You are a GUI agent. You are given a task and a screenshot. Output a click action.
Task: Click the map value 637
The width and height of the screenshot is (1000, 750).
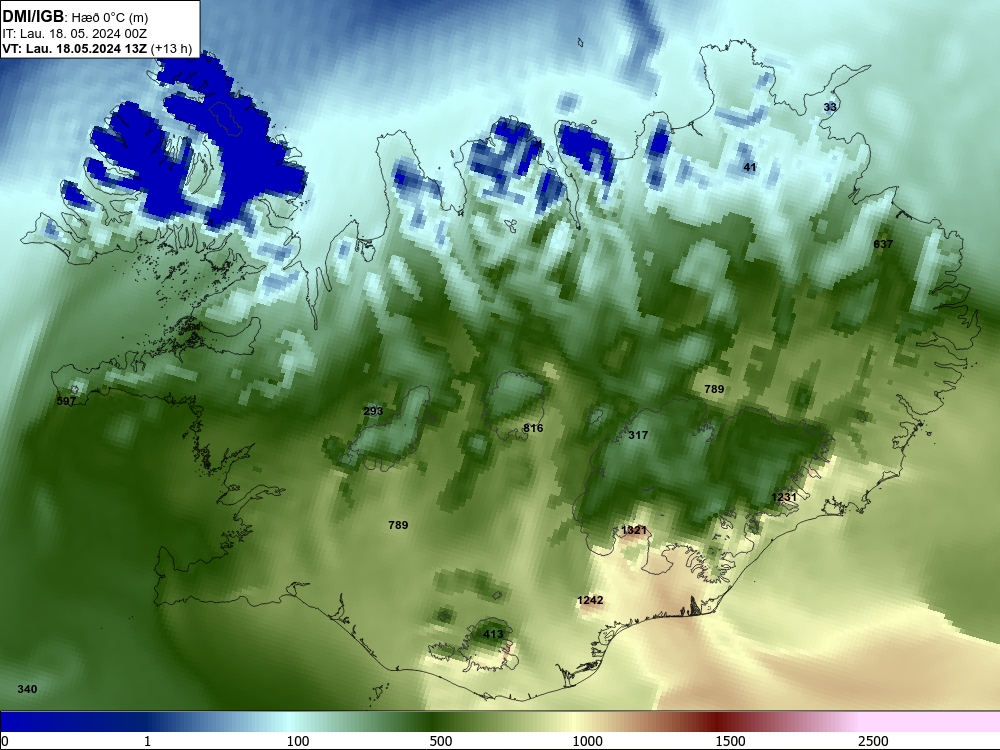883,244
